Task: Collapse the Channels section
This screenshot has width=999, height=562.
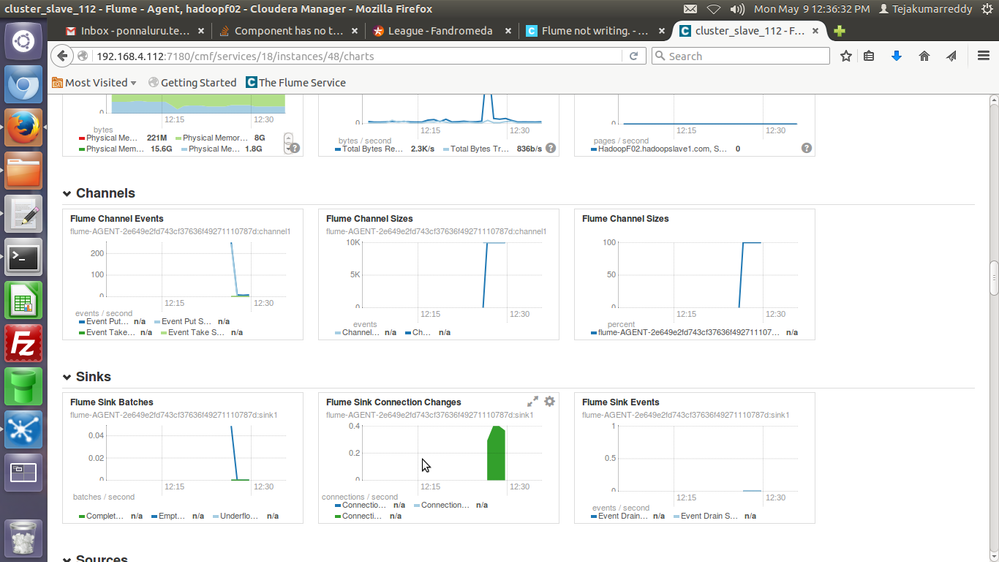Action: [67, 193]
